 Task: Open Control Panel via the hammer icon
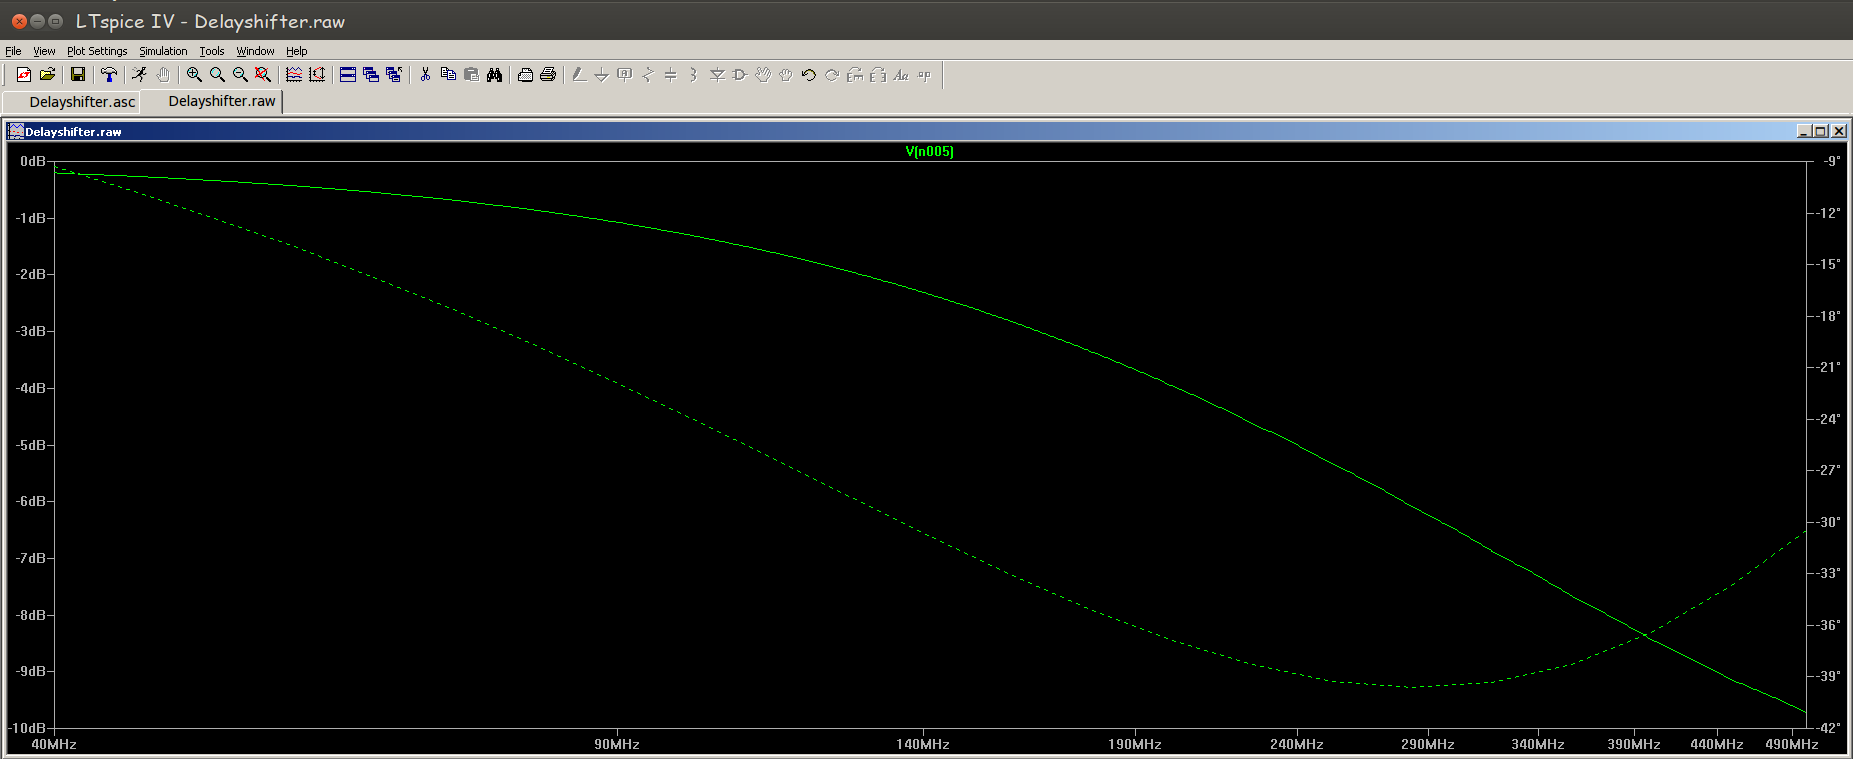[109, 75]
